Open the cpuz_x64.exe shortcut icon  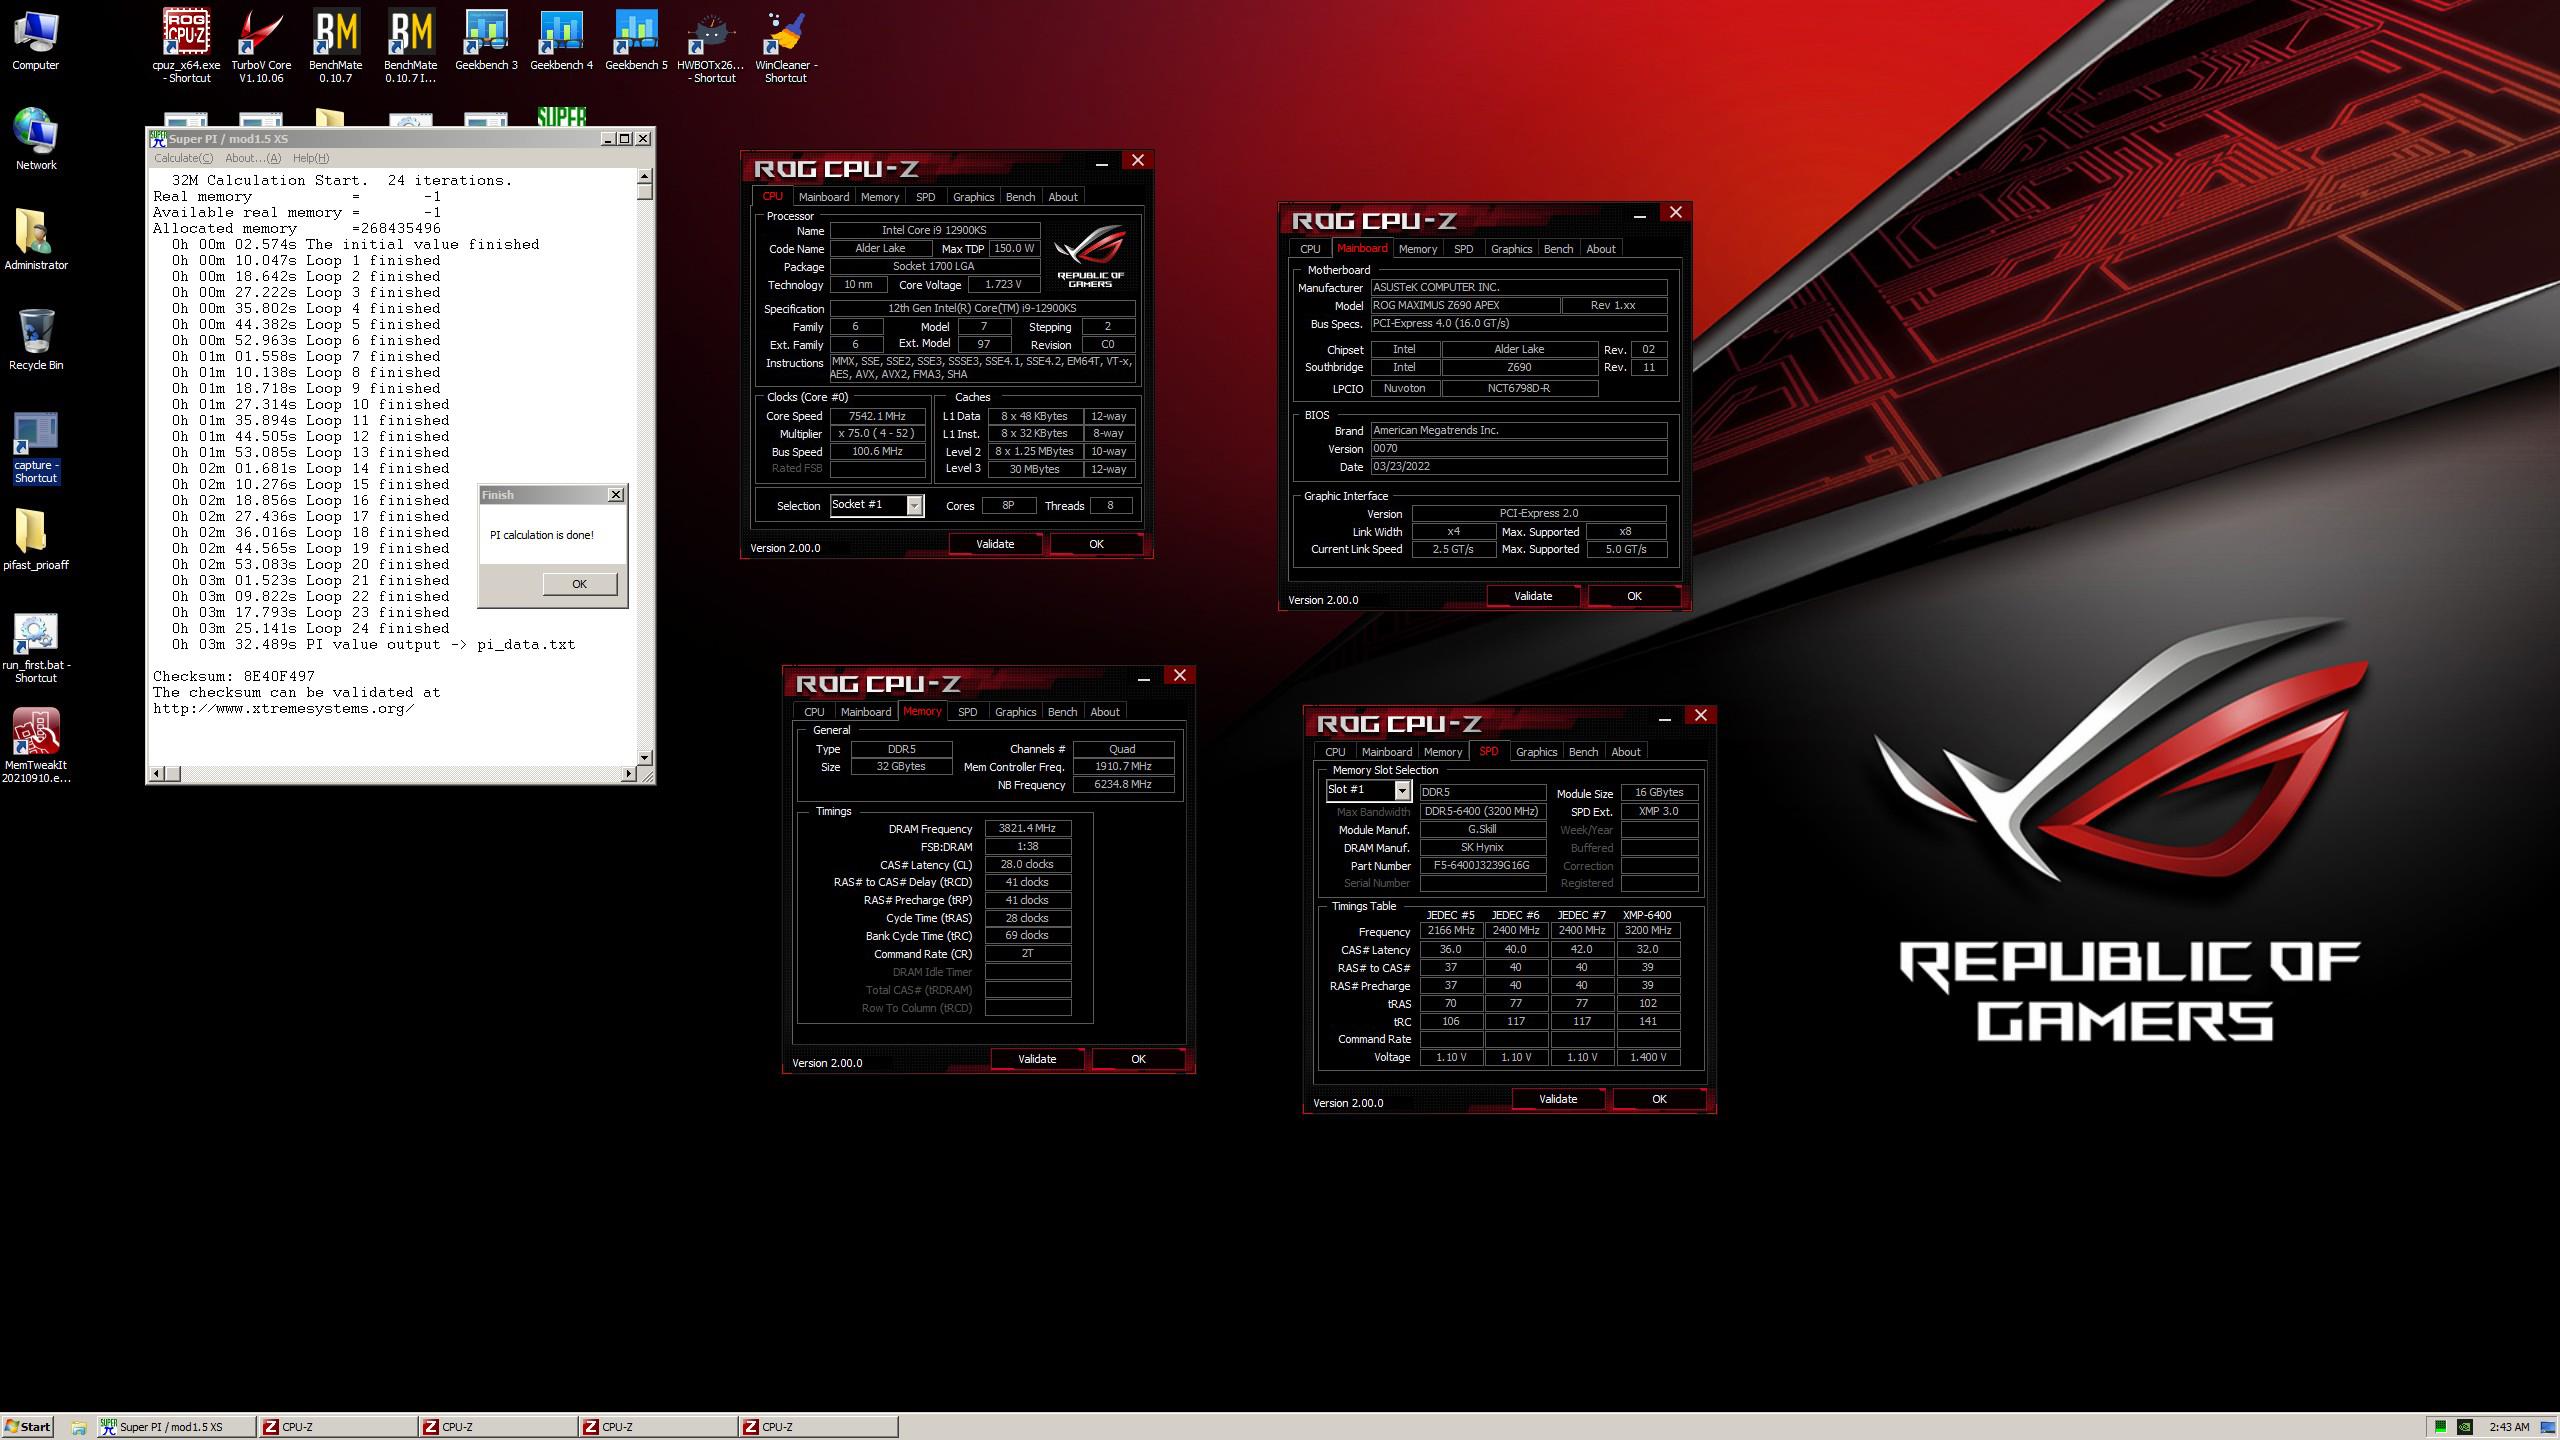point(186,46)
